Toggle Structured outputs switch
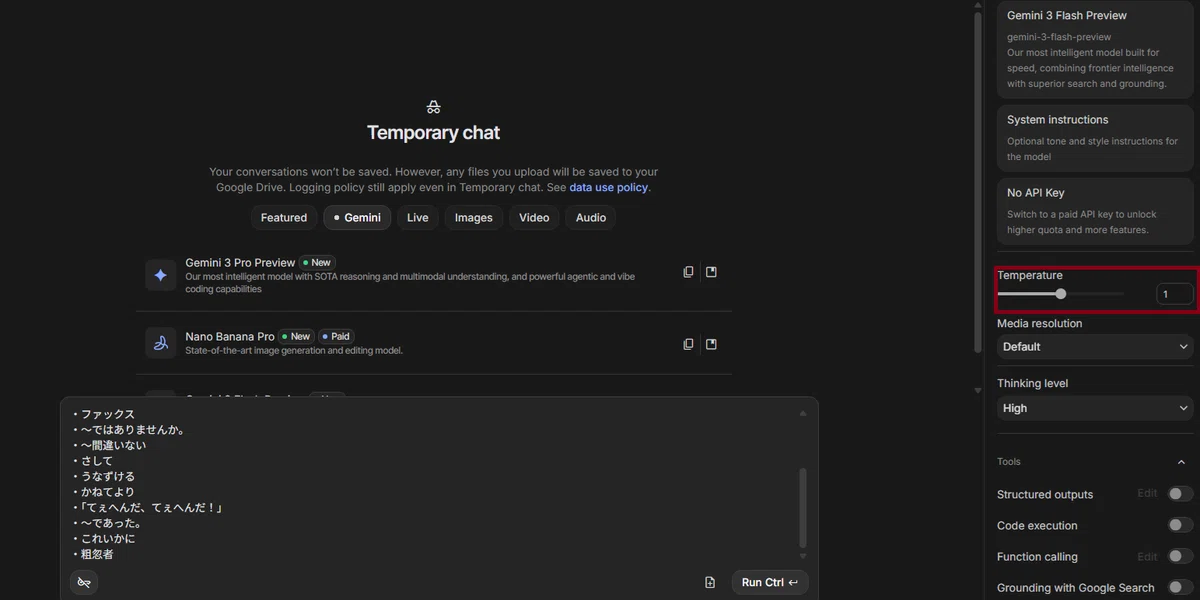Viewport: 1200px width, 600px height. (1180, 494)
